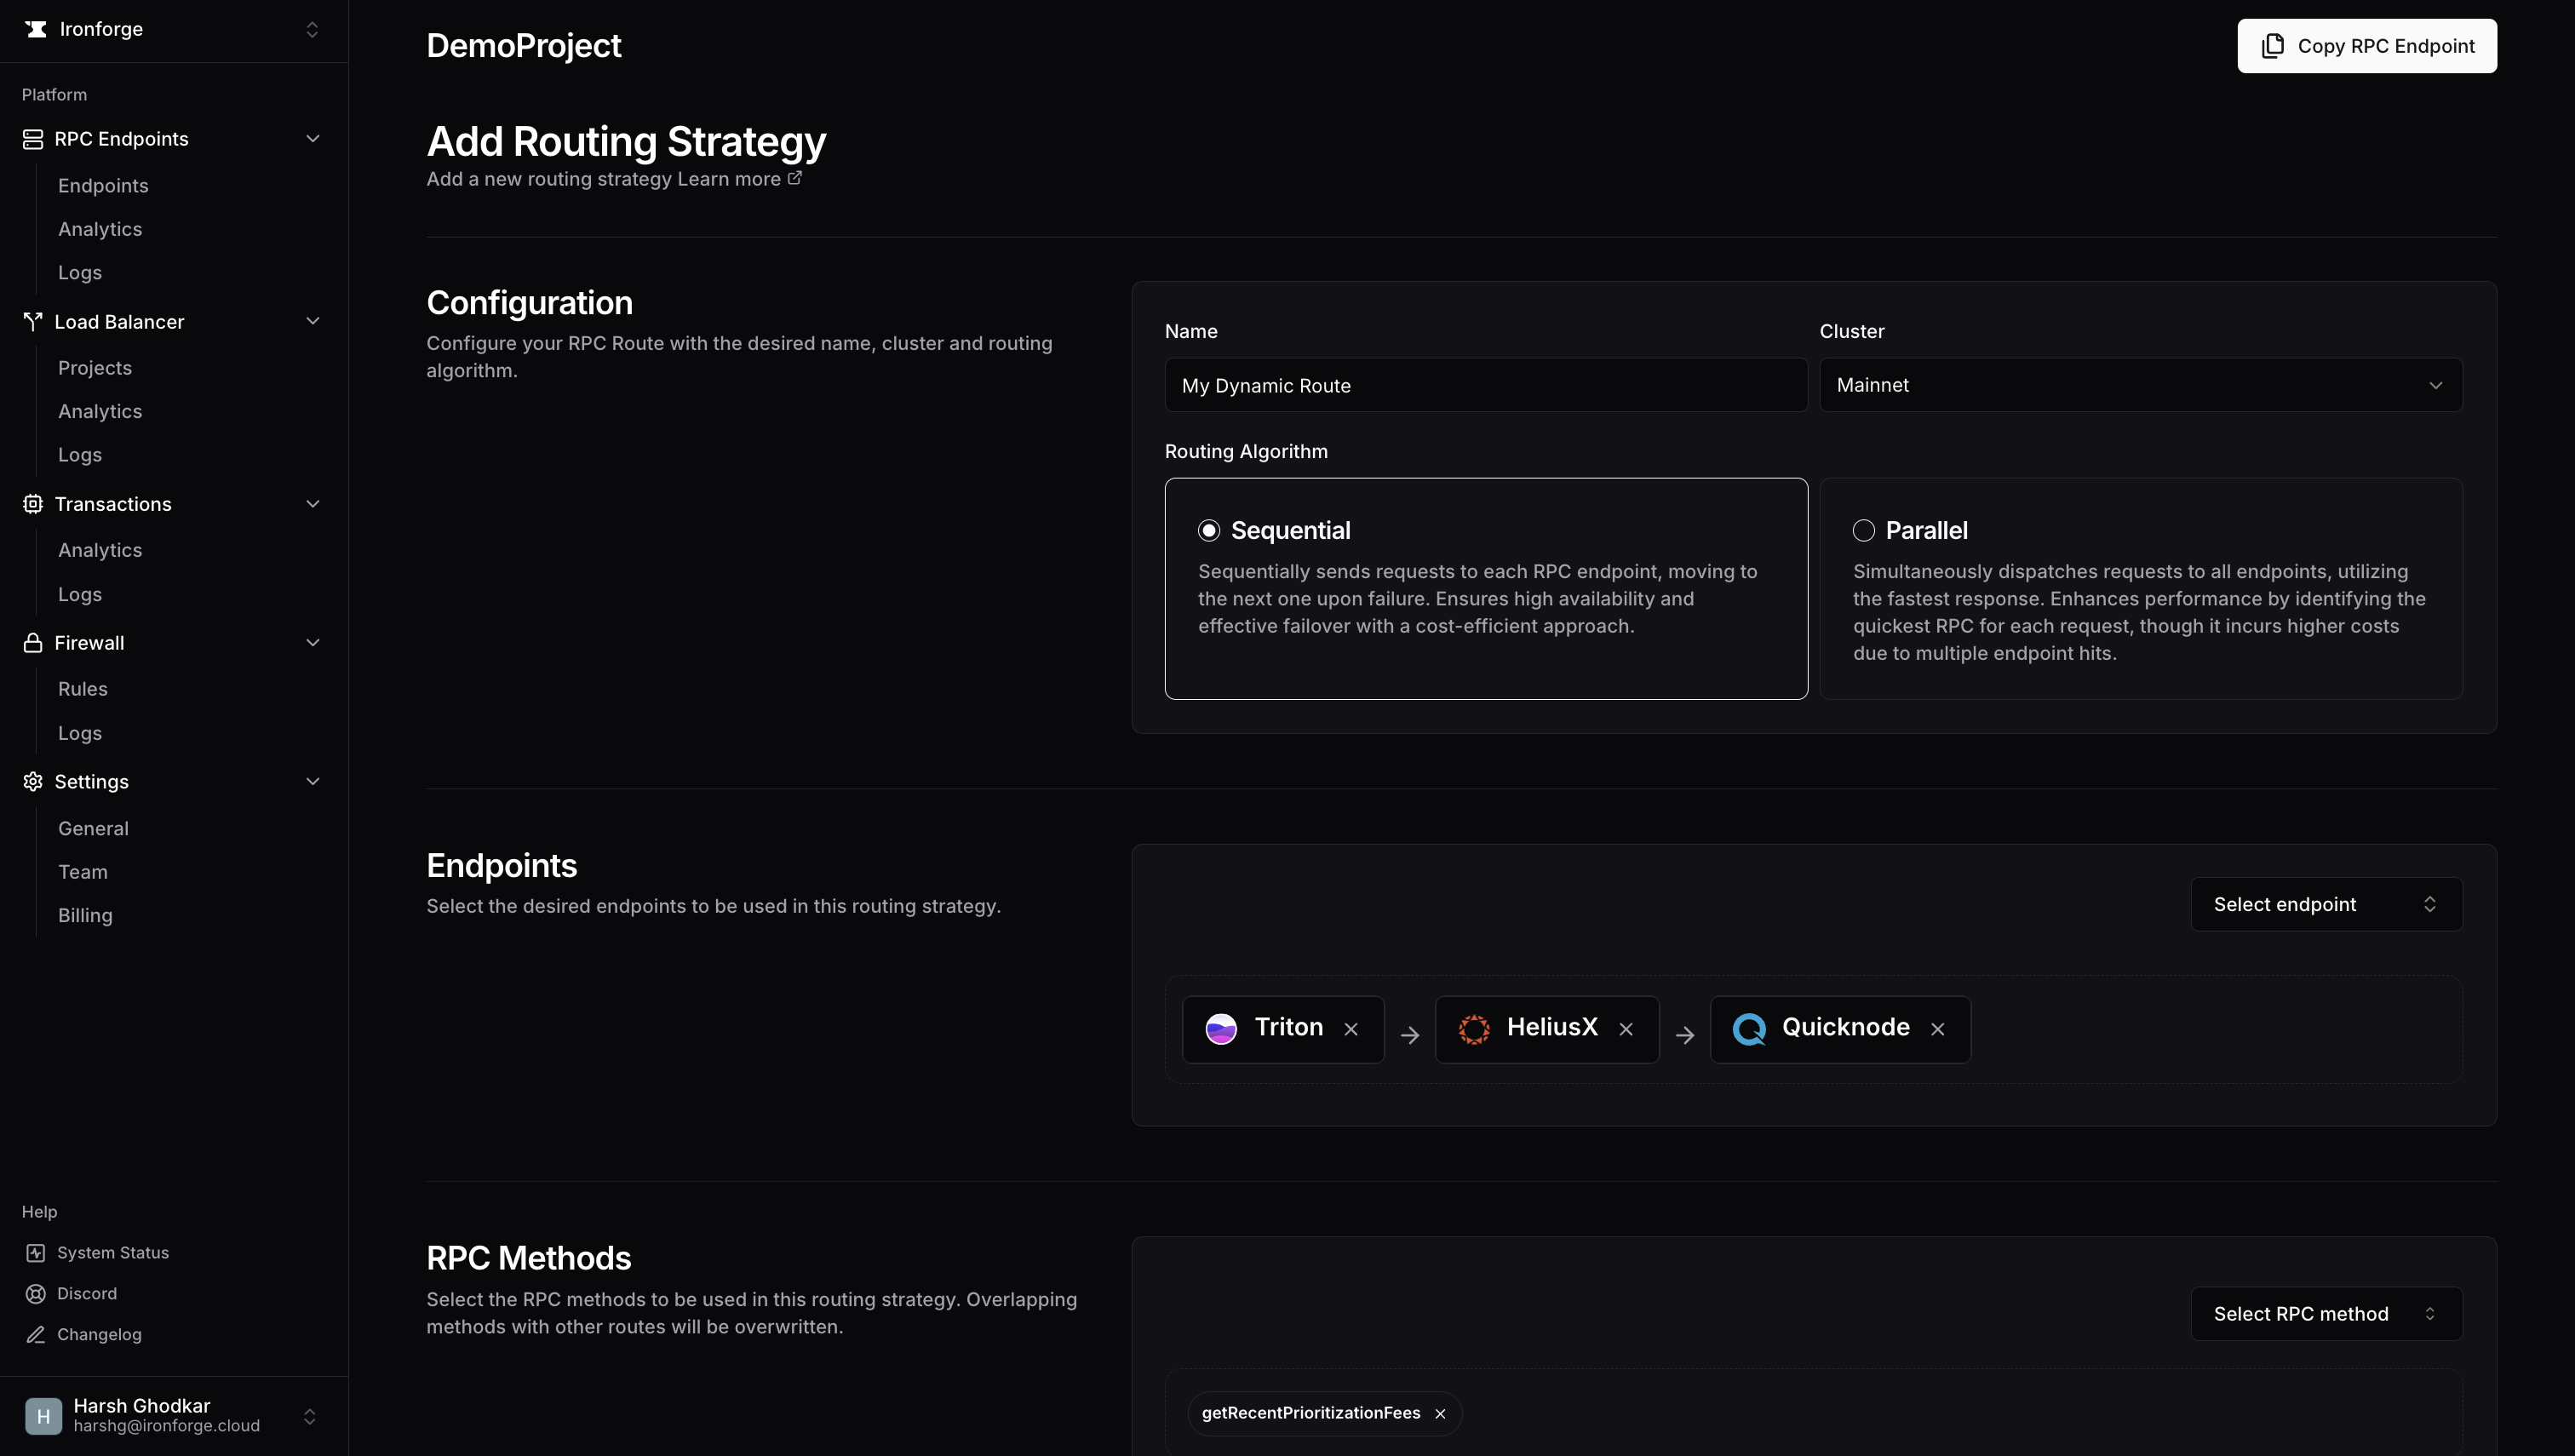Click the System Status icon
This screenshot has width=2575, height=1456.
coord(36,1253)
